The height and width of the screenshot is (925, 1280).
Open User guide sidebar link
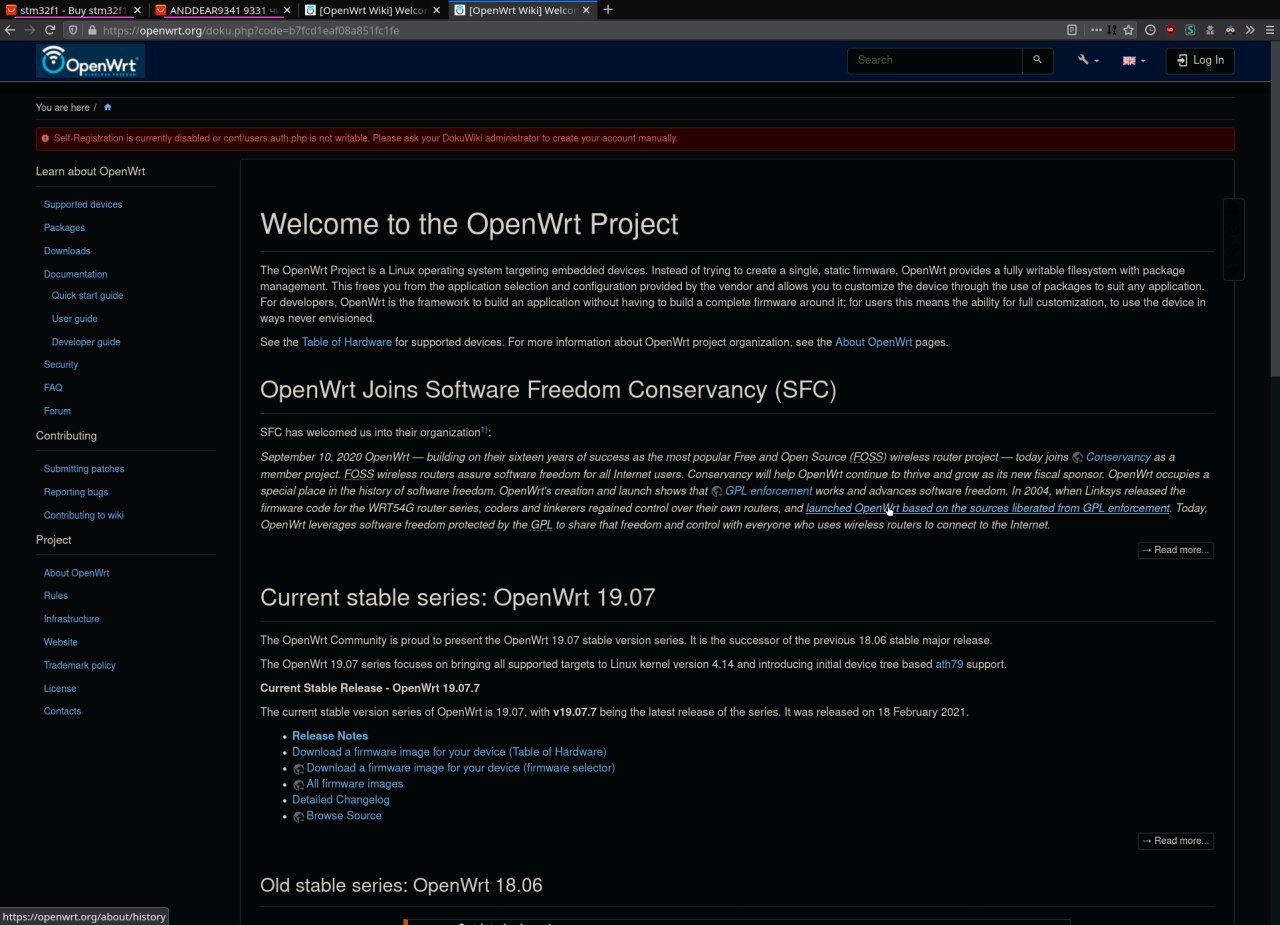(x=75, y=319)
